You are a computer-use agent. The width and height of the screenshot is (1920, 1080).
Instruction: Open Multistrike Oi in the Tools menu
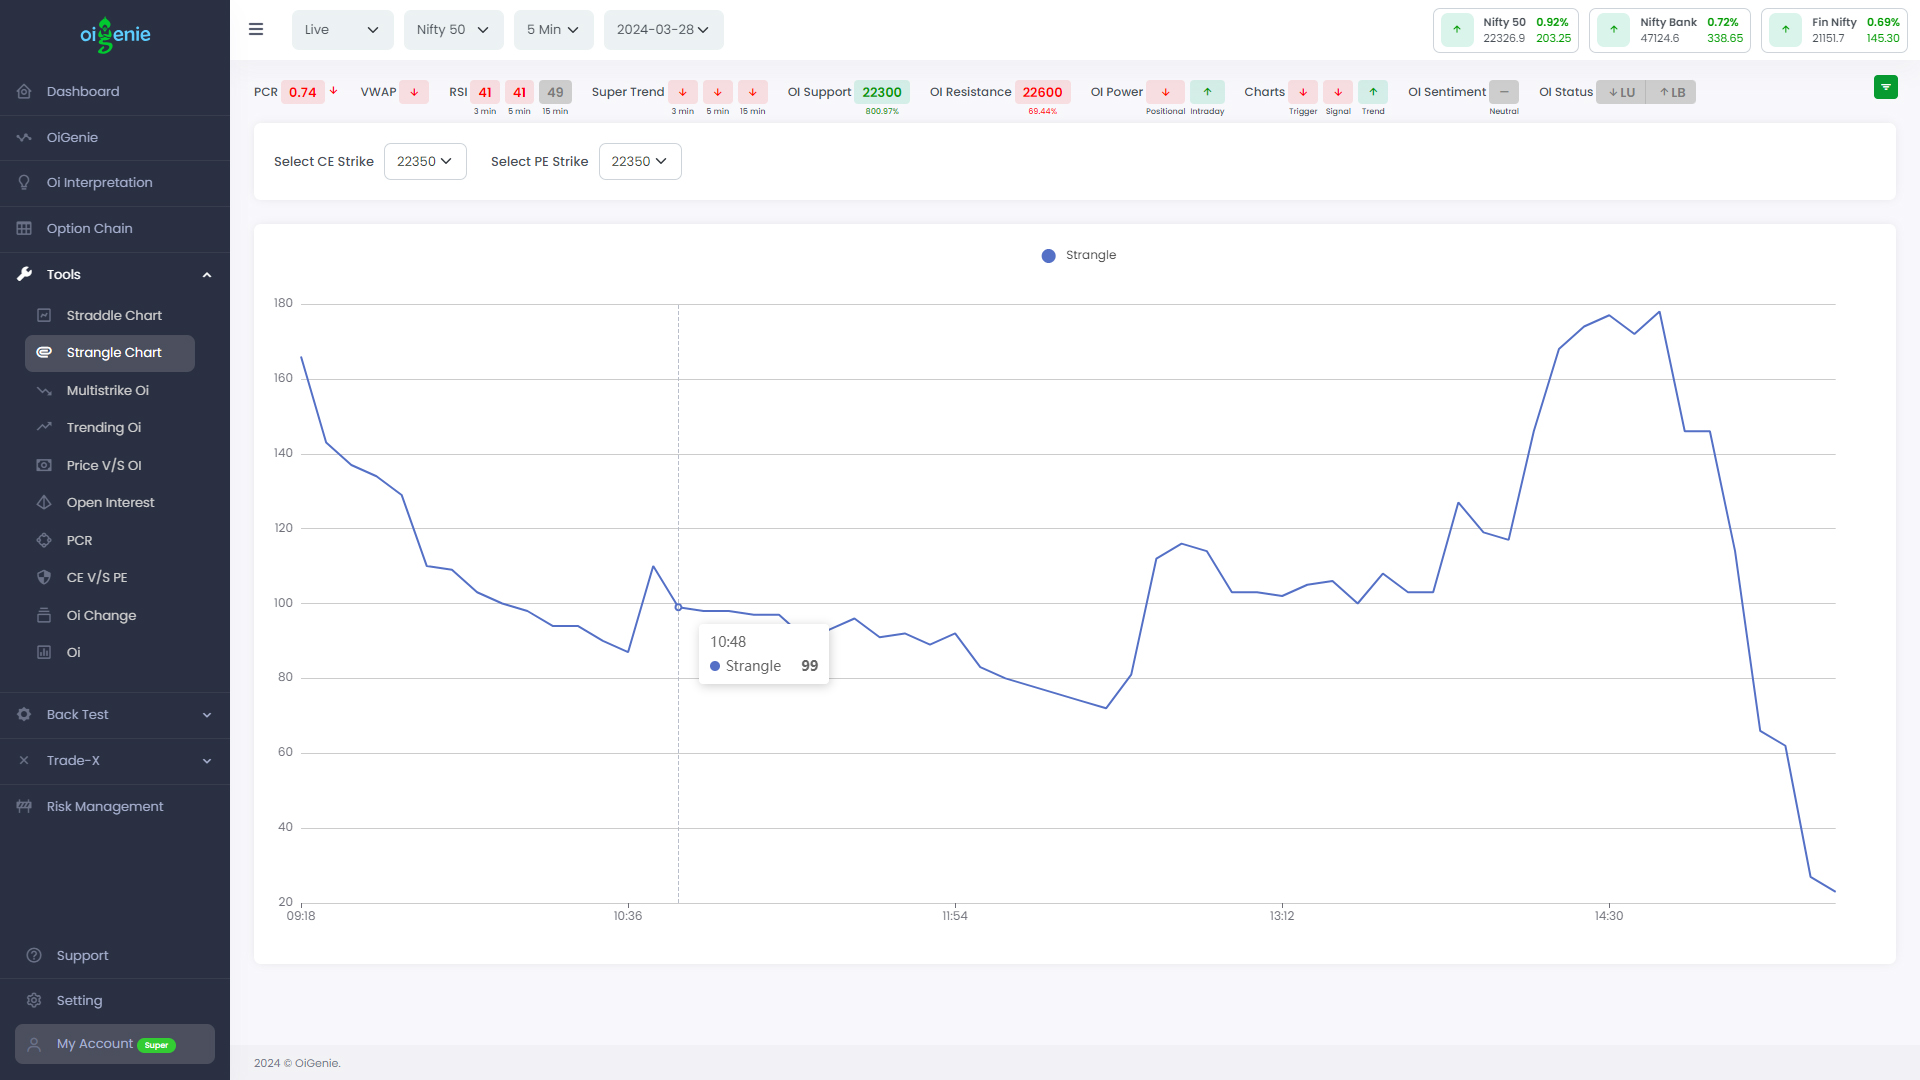(107, 391)
